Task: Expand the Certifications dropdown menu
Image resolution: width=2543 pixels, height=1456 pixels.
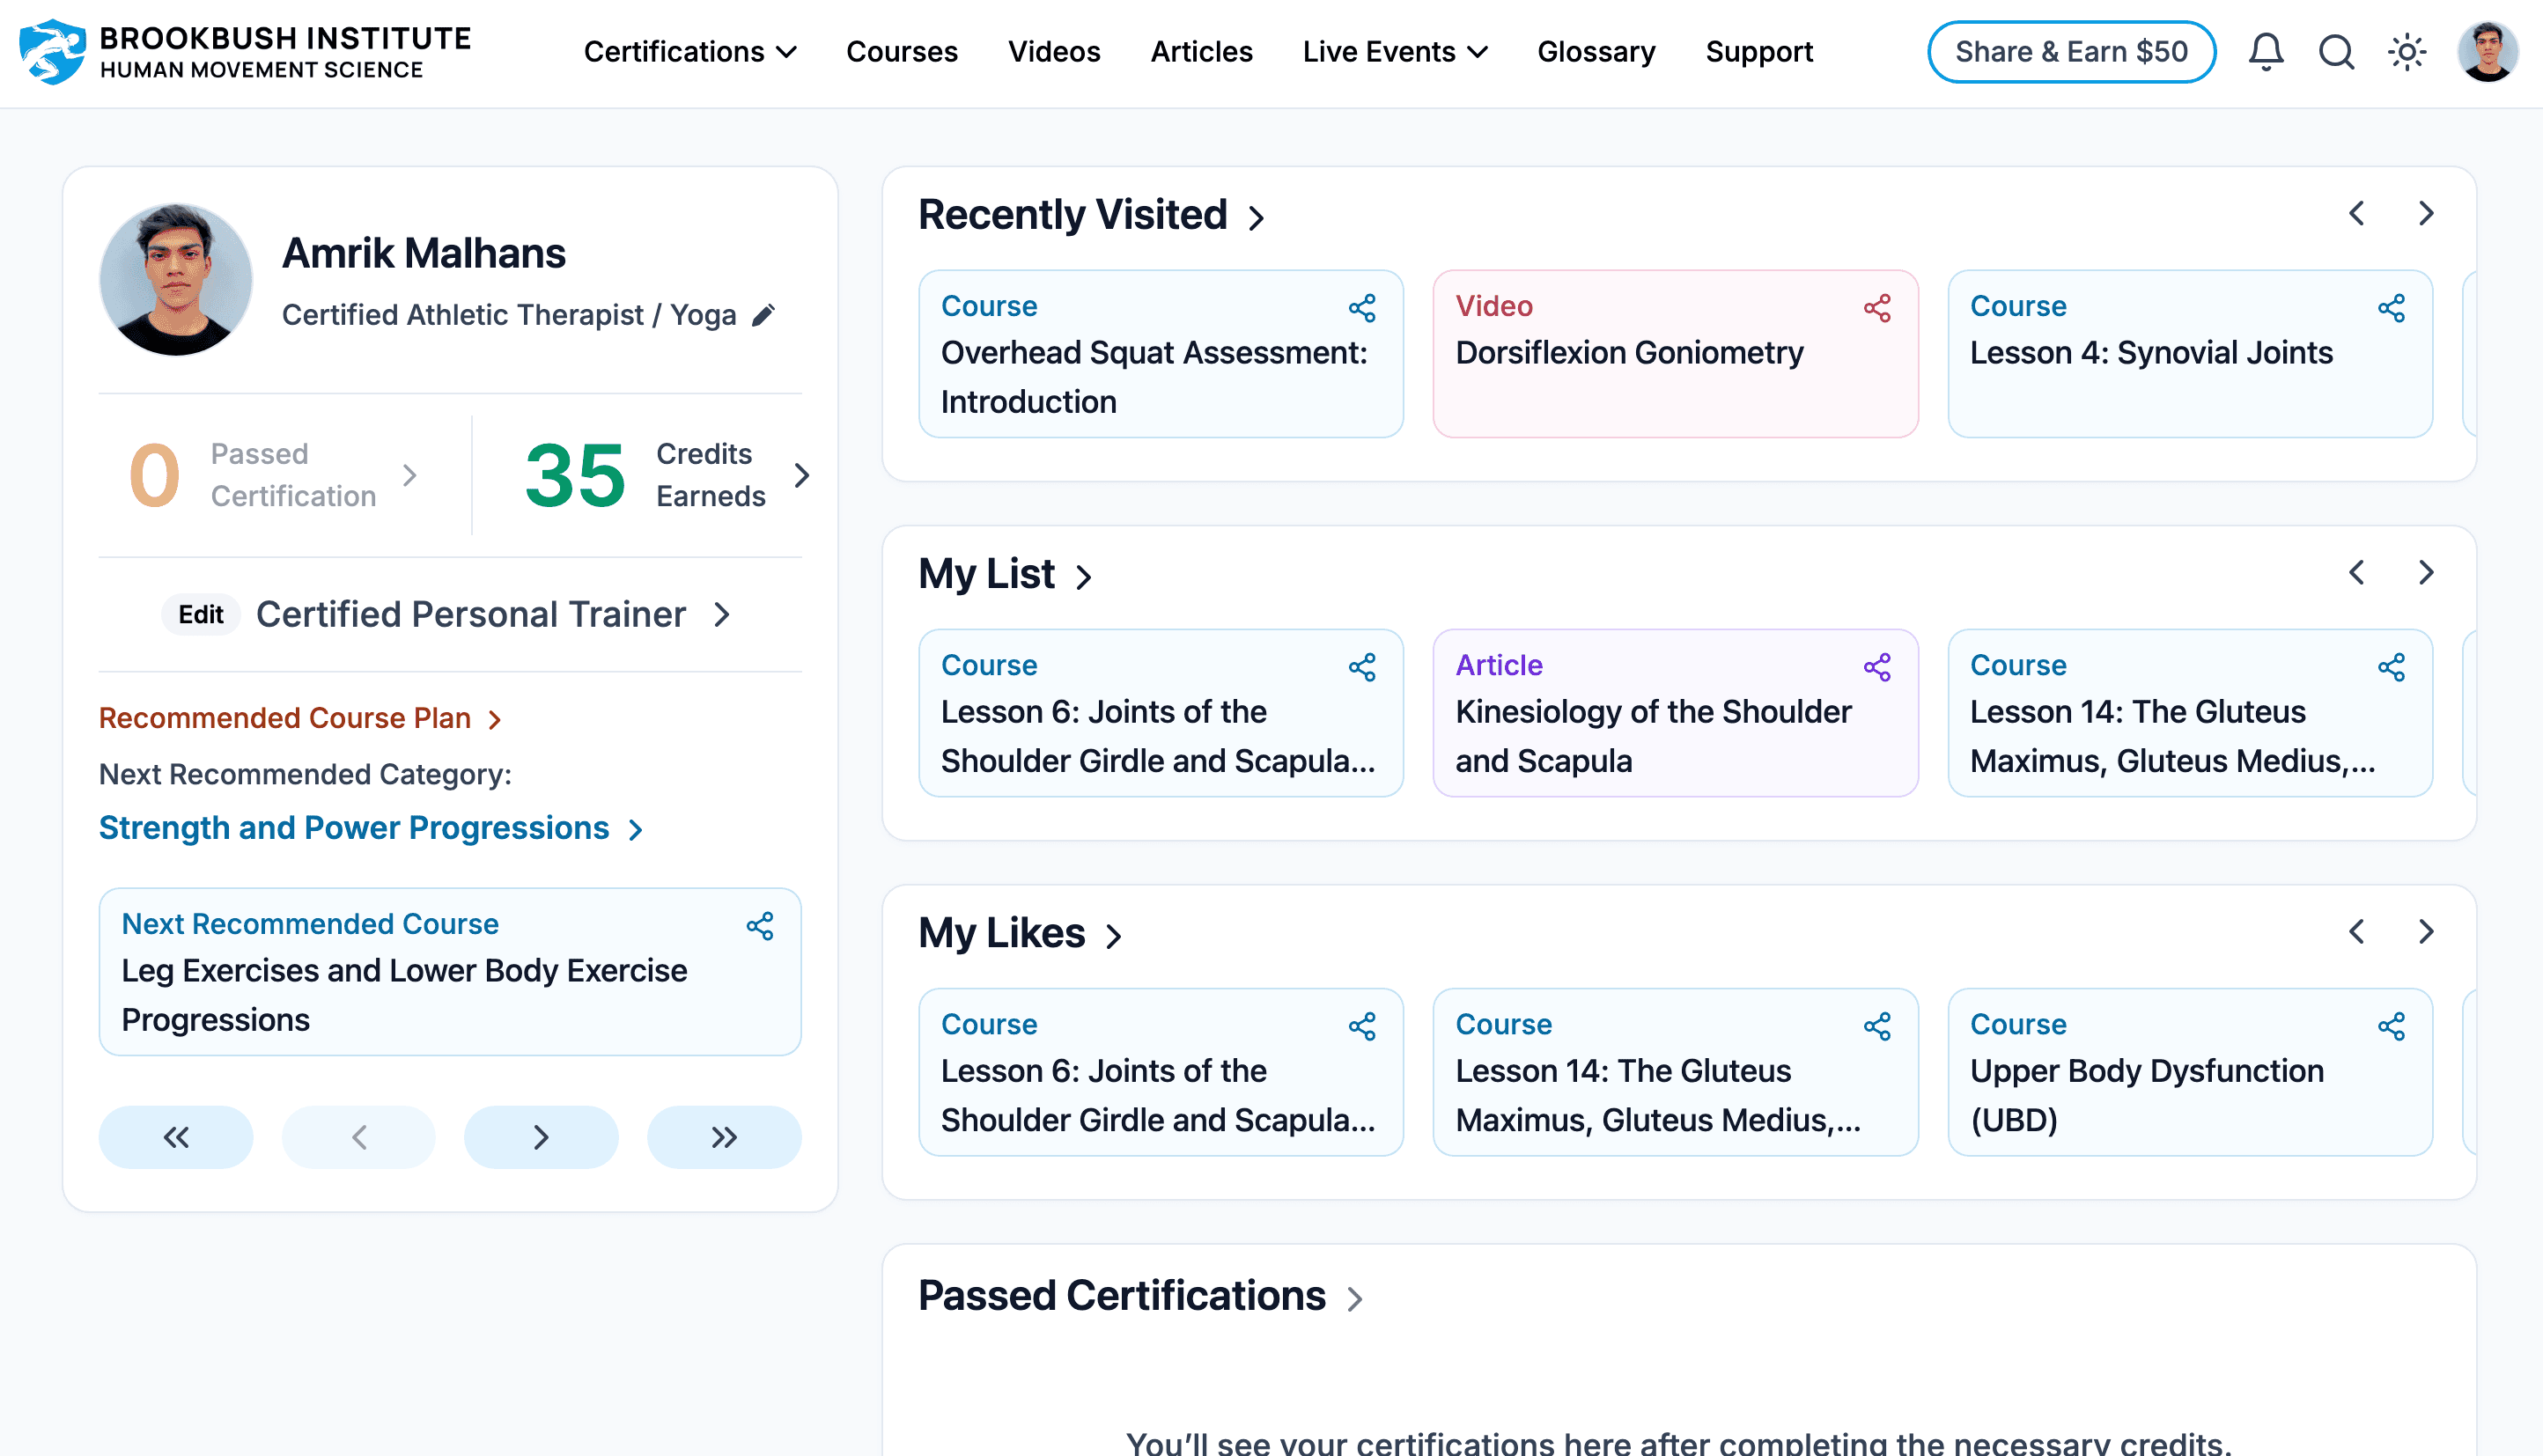Action: (690, 52)
